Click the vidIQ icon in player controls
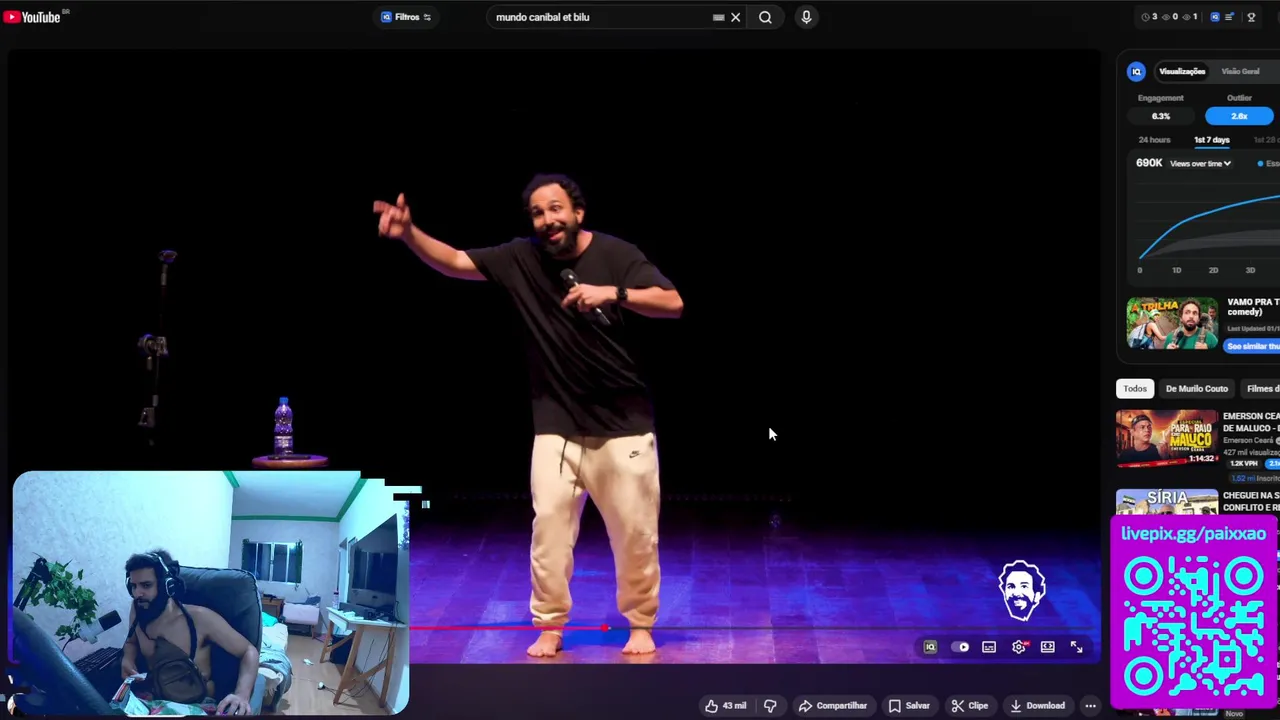Image resolution: width=1280 pixels, height=720 pixels. click(x=930, y=647)
